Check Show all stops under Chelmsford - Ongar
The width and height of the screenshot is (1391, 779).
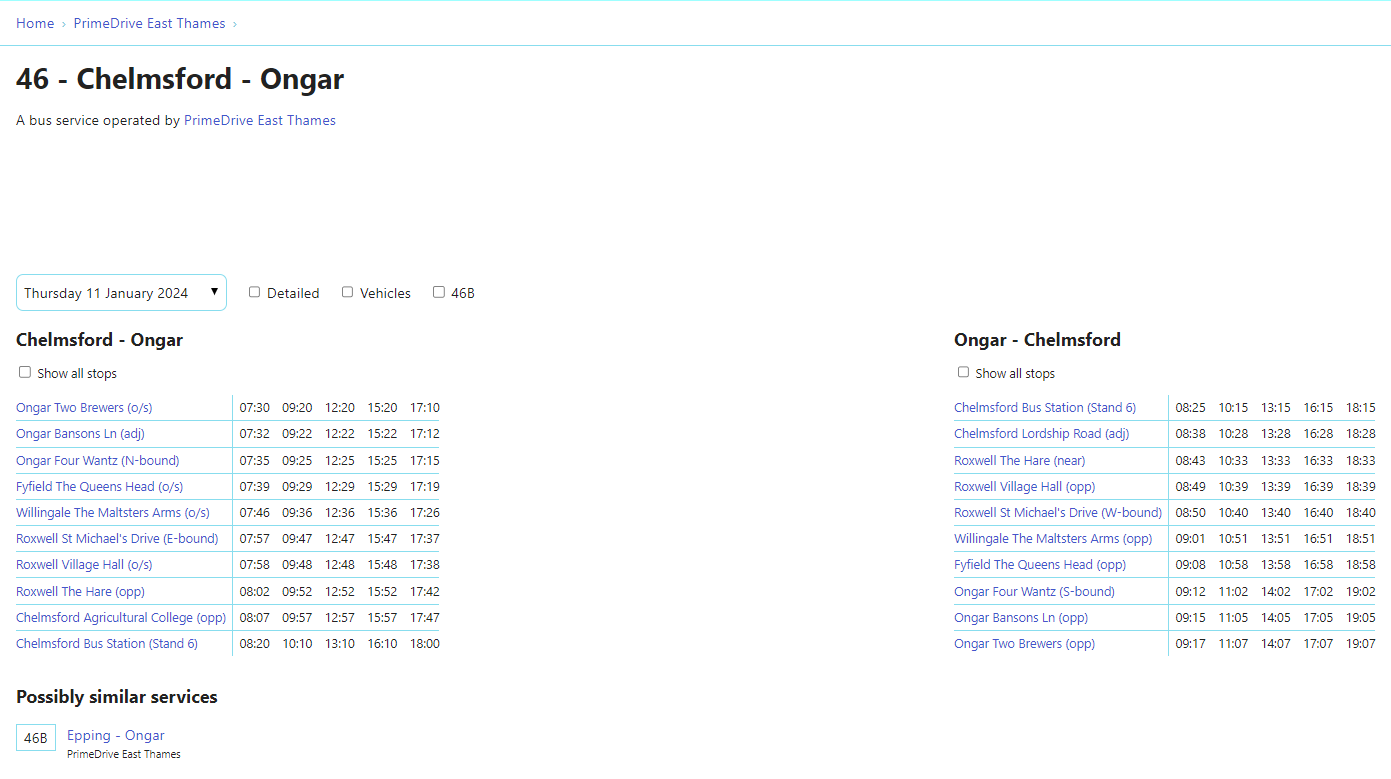(x=25, y=372)
